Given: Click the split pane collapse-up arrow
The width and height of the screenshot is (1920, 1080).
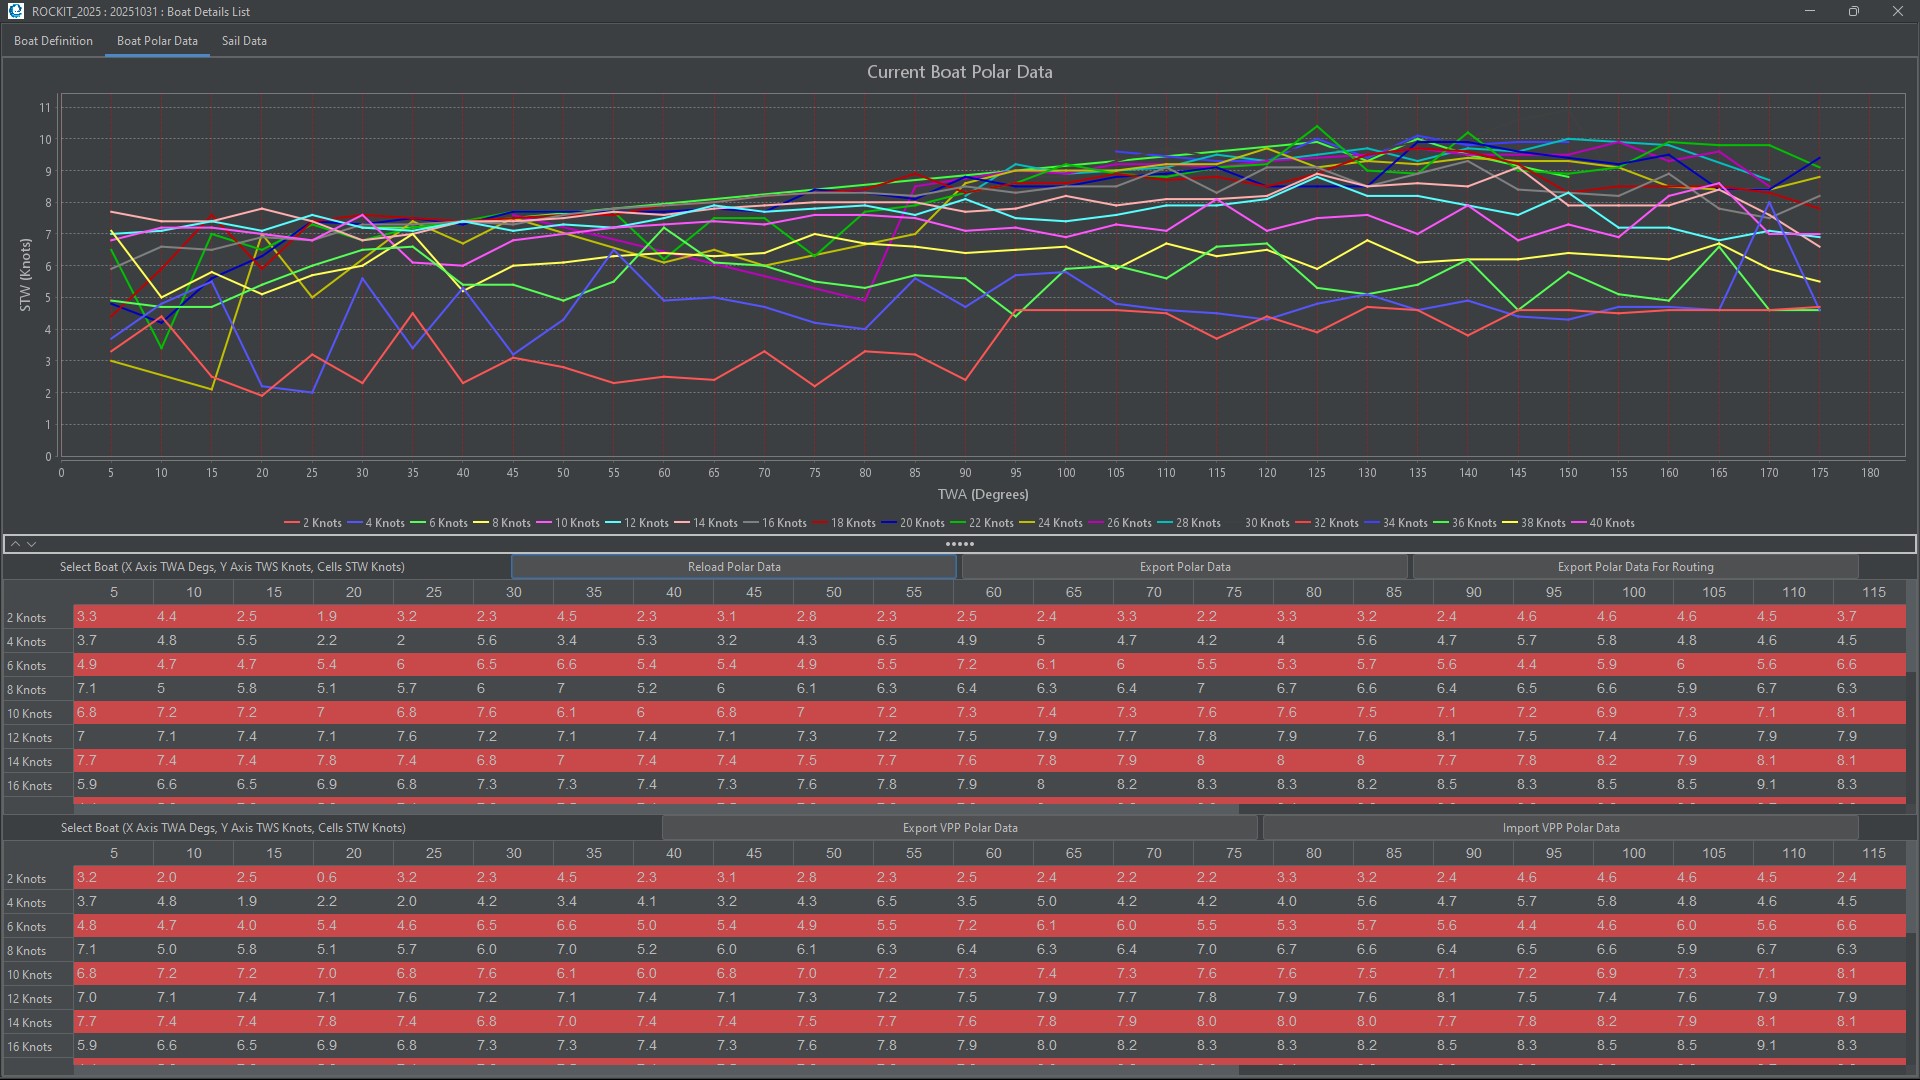Looking at the screenshot, I should pyautogui.click(x=15, y=544).
